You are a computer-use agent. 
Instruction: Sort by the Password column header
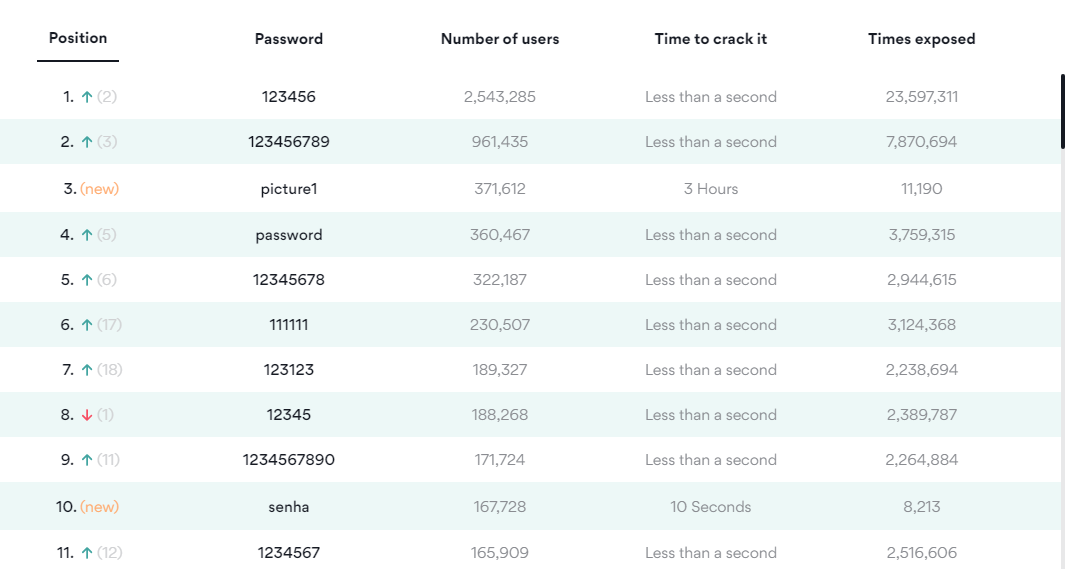point(289,39)
